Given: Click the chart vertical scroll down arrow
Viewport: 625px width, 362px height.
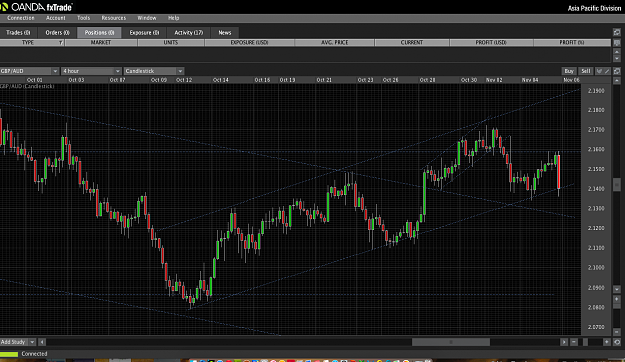Looking at the screenshot, I should pyautogui.click(x=617, y=289).
